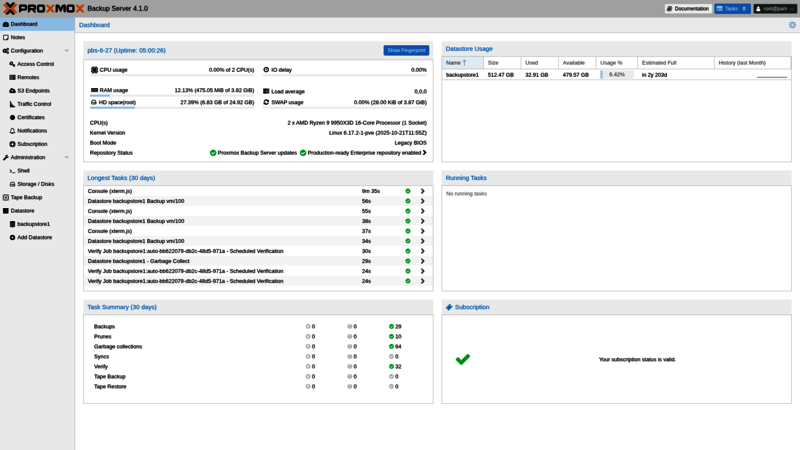Click the Storage / Disks icon
The image size is (800, 450).
pyautogui.click(x=12, y=184)
